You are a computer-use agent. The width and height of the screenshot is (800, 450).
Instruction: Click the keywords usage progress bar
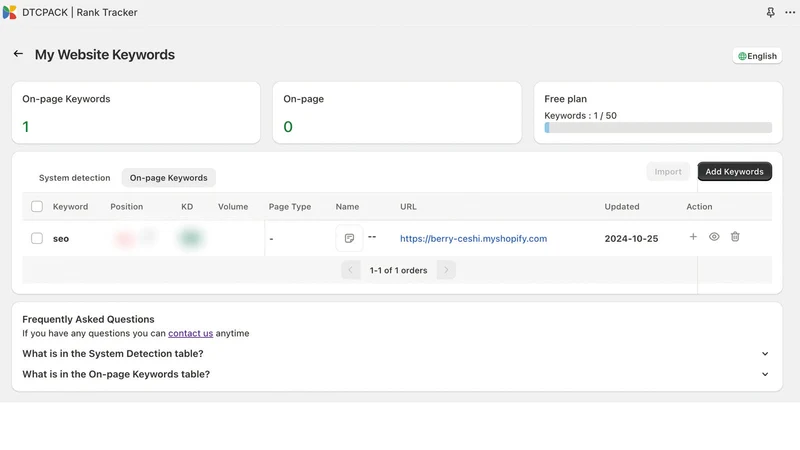658,128
